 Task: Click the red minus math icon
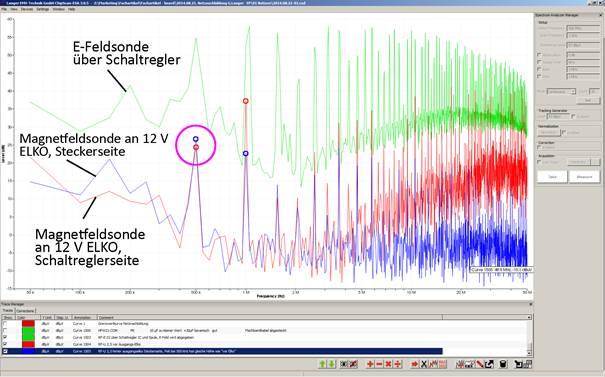pyautogui.click(x=380, y=364)
